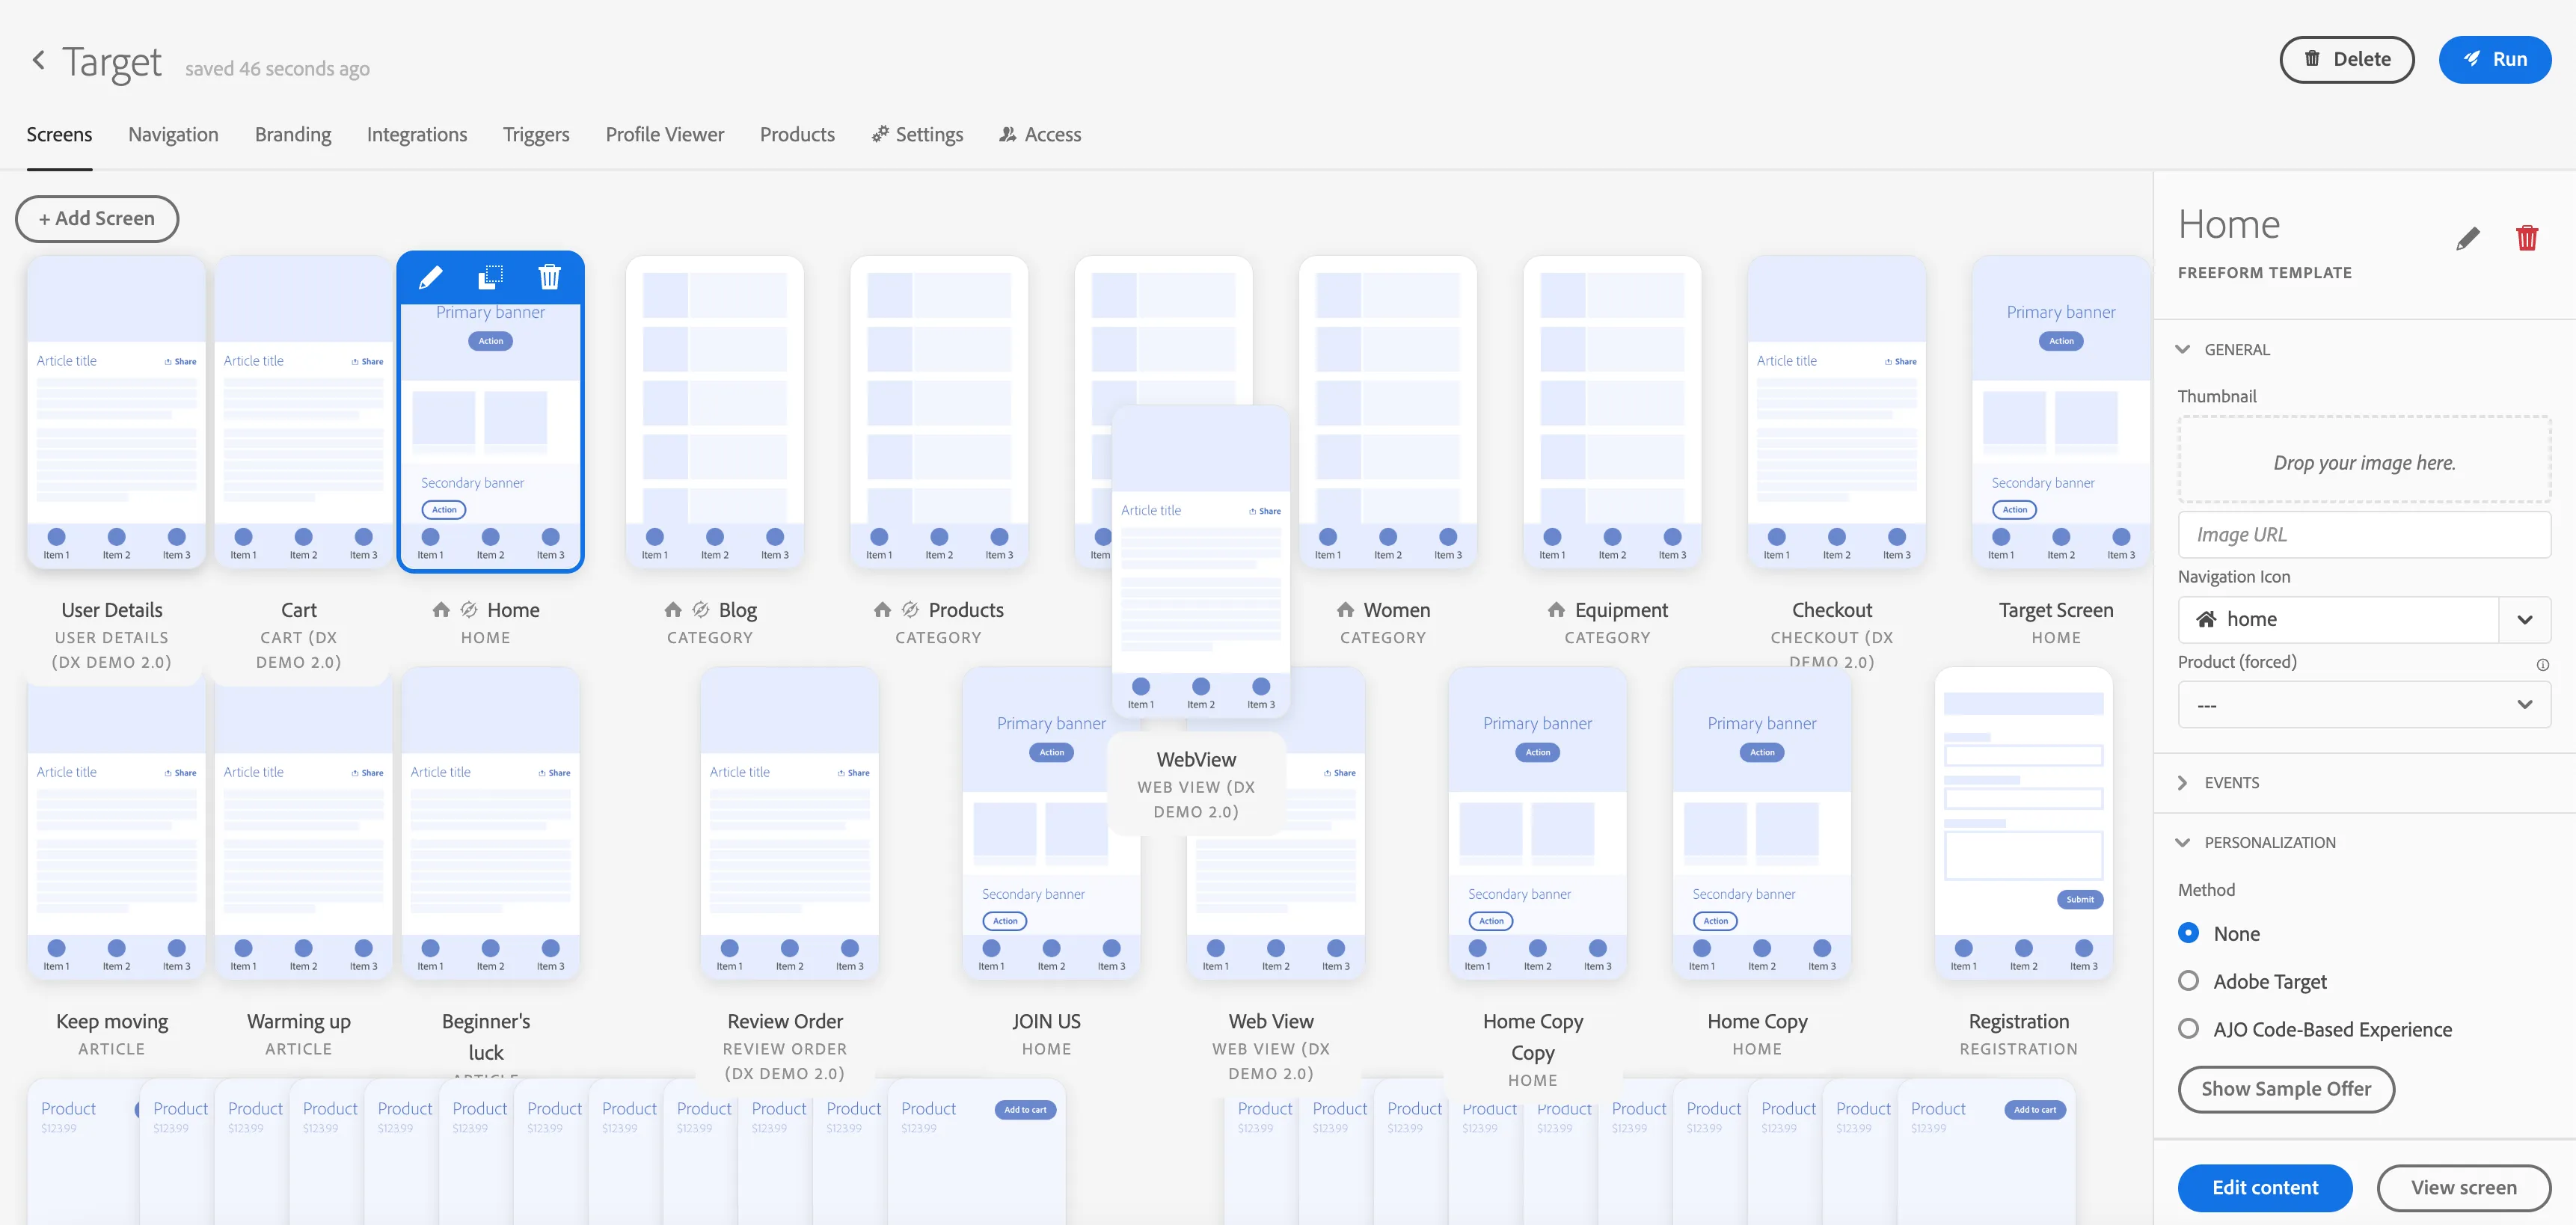Select Adobe Target personalization method
Image resolution: width=2576 pixels, height=1225 pixels.
click(2188, 980)
